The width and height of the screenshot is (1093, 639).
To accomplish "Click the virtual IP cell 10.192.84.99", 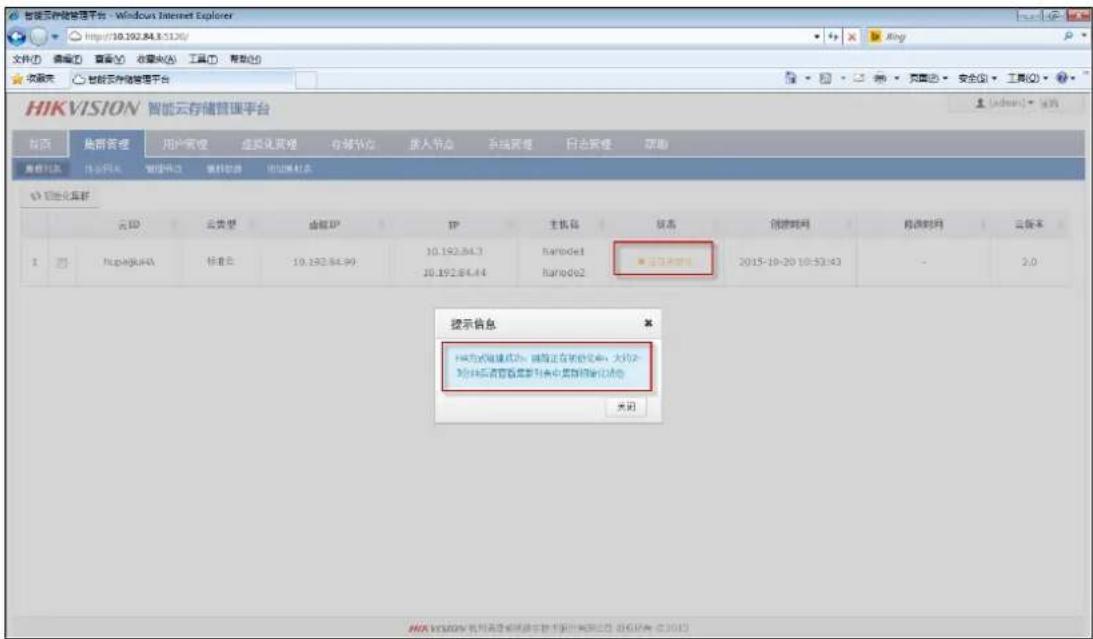I will coord(324,262).
